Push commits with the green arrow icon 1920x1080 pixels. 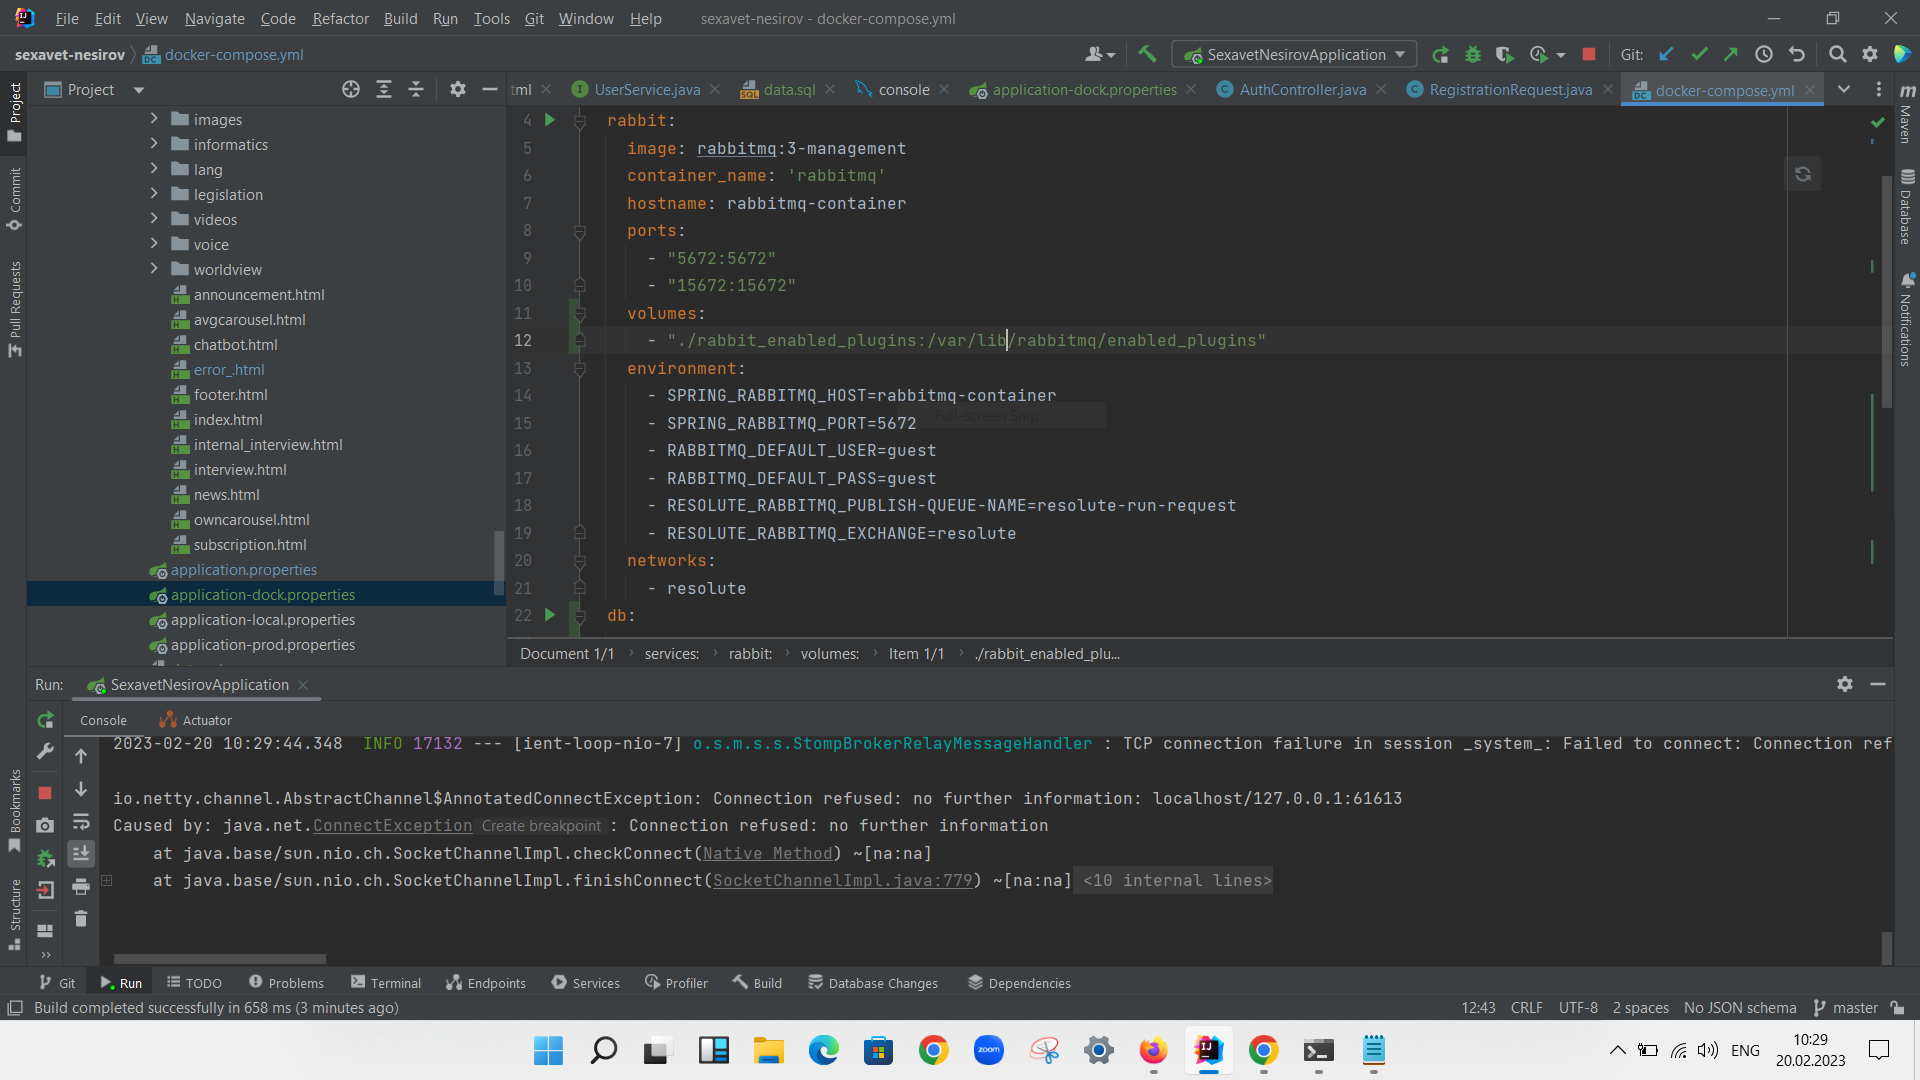coord(1733,54)
